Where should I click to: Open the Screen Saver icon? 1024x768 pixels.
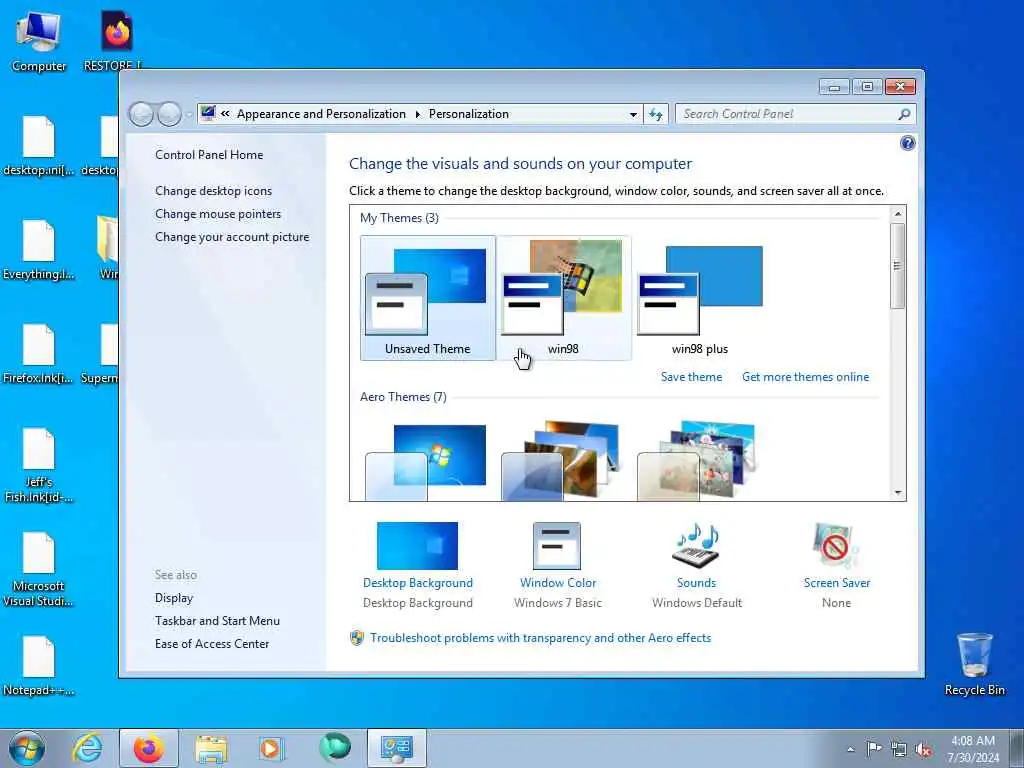[836, 546]
